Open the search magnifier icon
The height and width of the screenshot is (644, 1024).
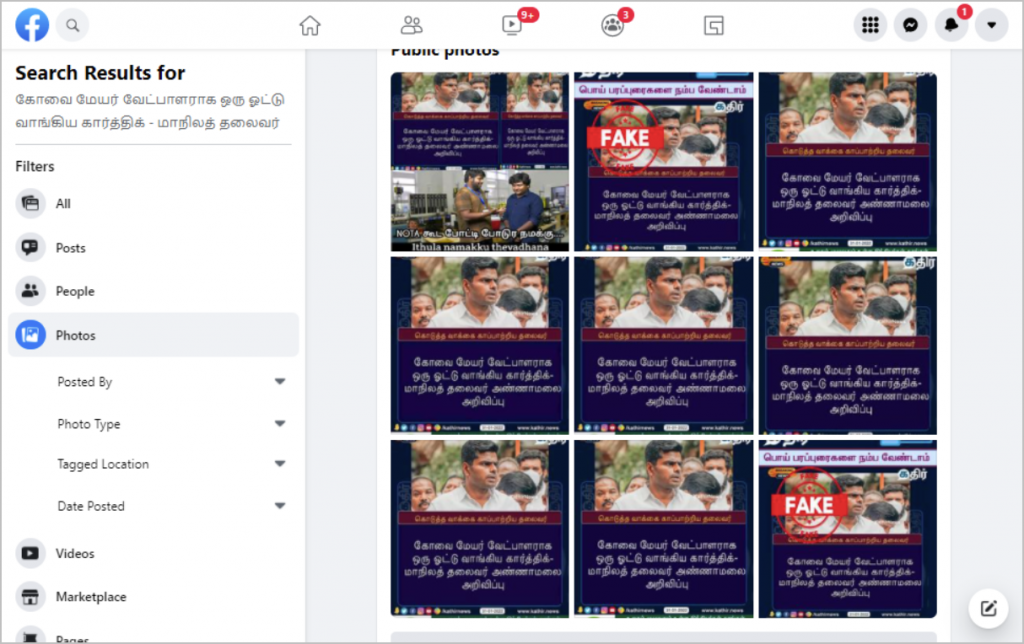pyautogui.click(x=72, y=25)
